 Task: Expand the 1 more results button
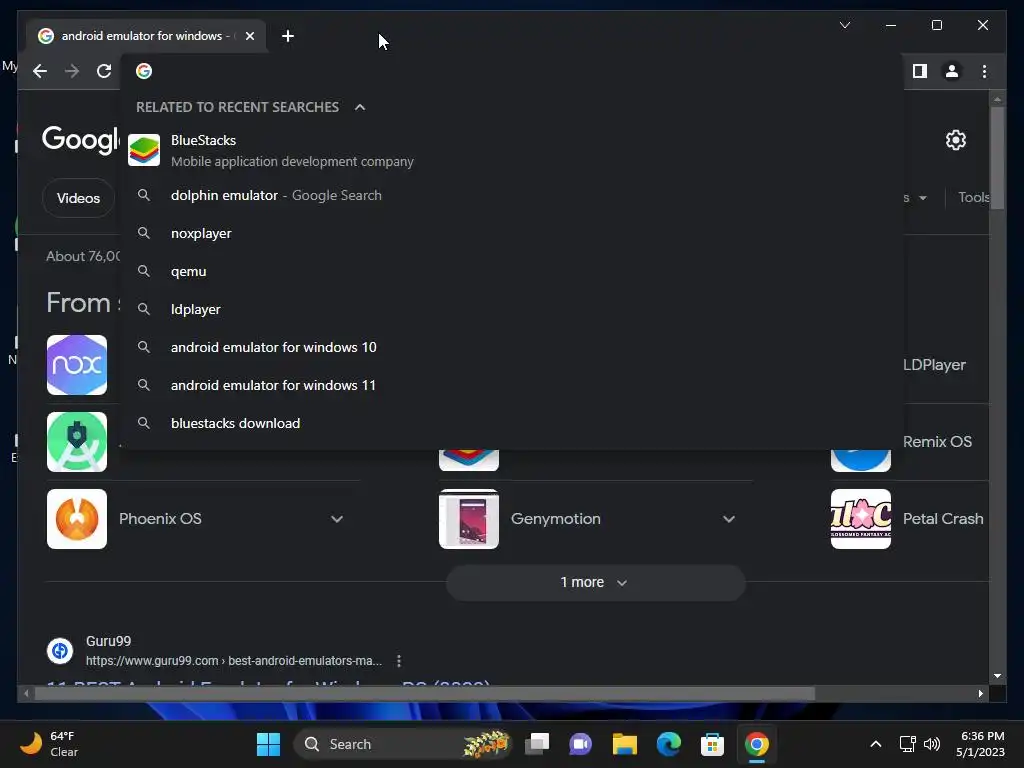tap(596, 583)
